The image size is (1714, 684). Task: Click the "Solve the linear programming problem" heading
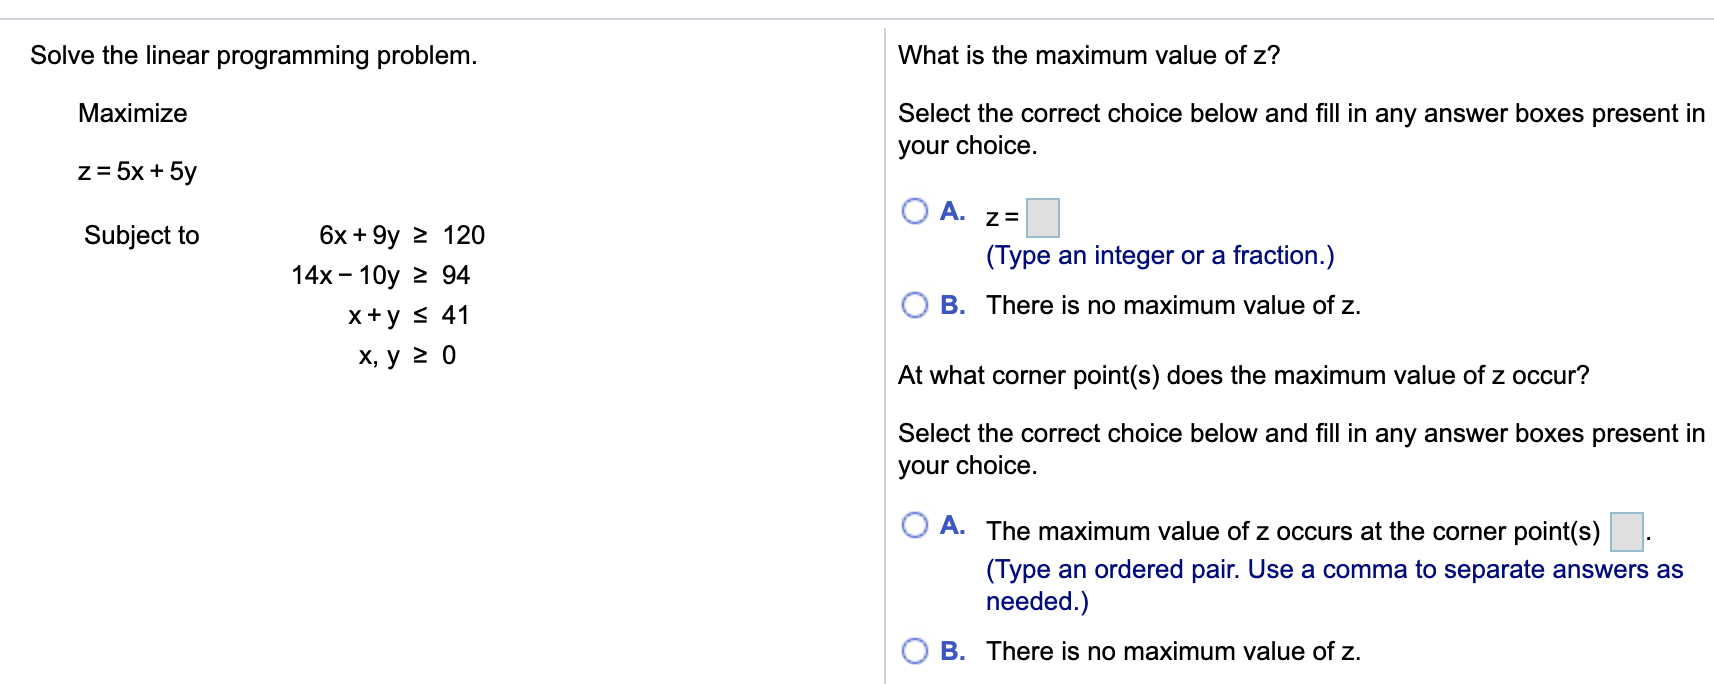point(254,55)
